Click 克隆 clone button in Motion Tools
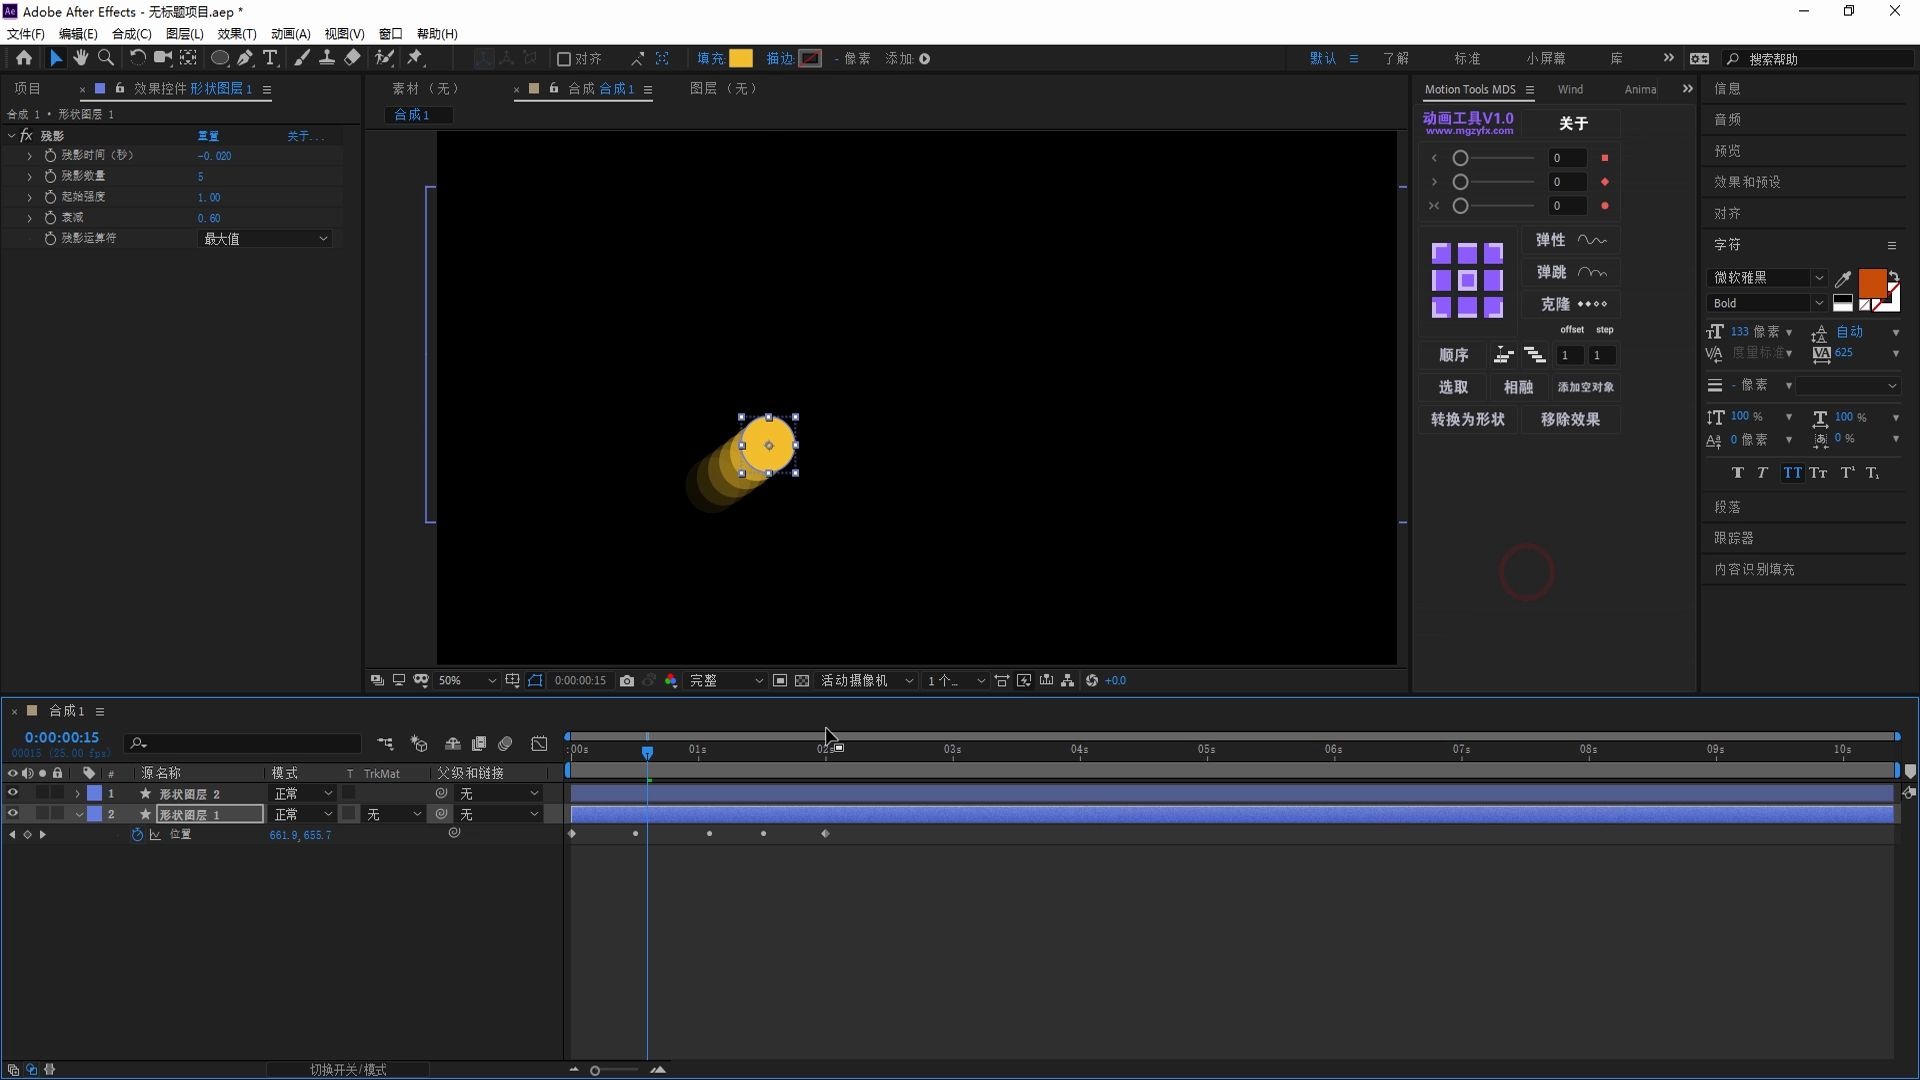 coord(1571,304)
